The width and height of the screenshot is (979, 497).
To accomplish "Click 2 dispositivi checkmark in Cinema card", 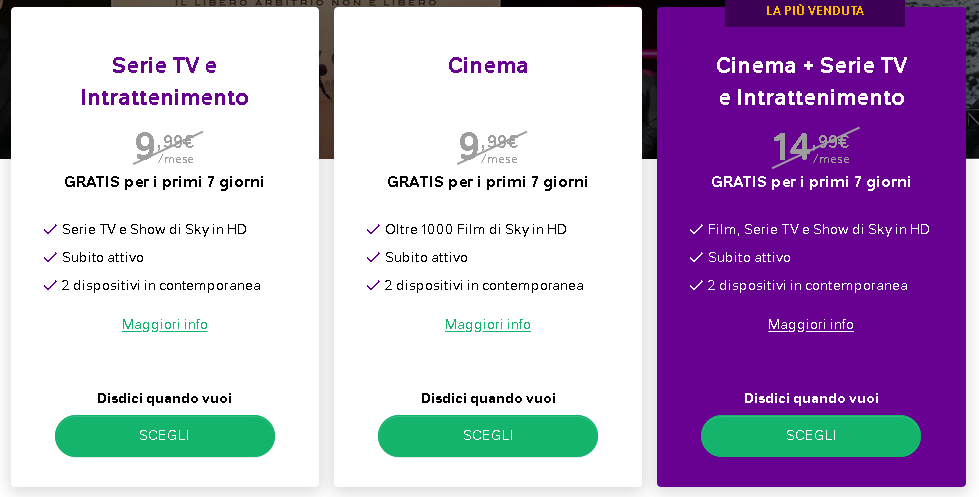I will point(373,285).
